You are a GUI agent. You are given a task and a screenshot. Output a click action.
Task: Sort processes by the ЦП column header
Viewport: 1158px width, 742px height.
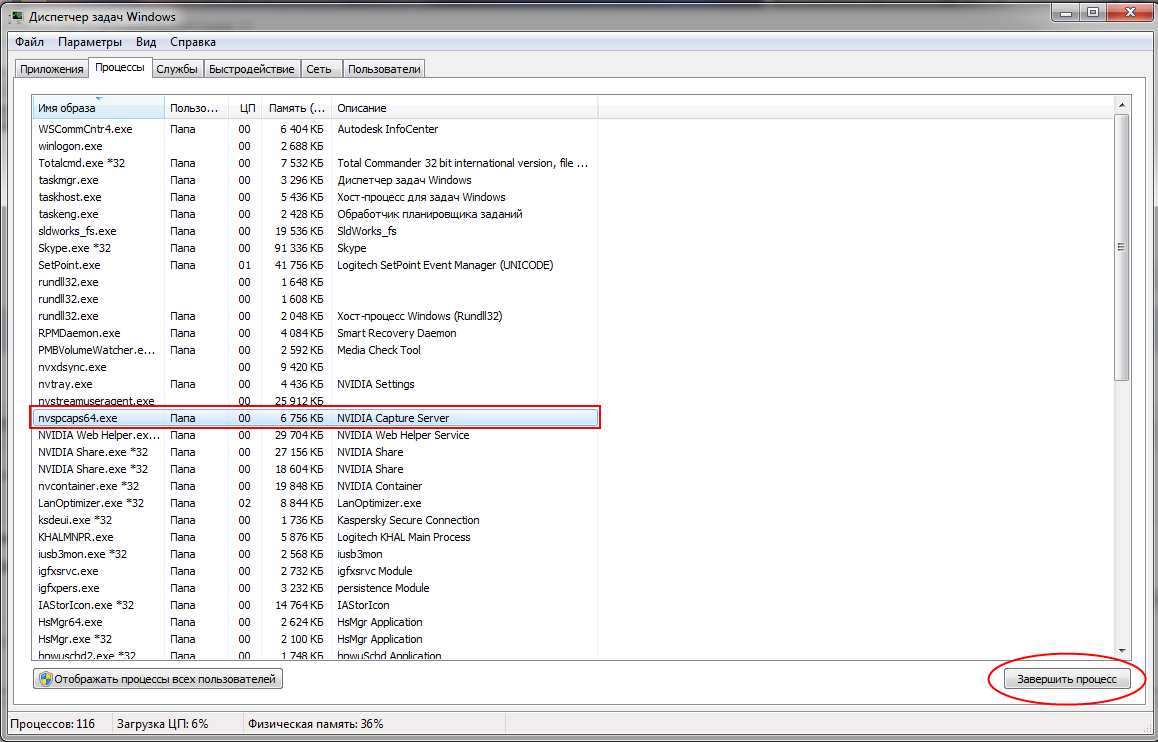[244, 108]
